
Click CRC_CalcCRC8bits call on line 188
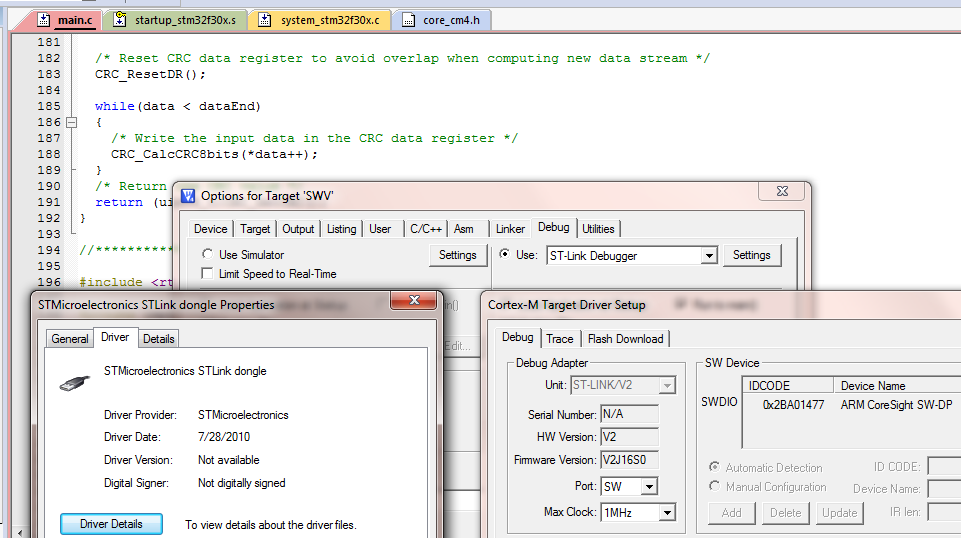point(215,154)
